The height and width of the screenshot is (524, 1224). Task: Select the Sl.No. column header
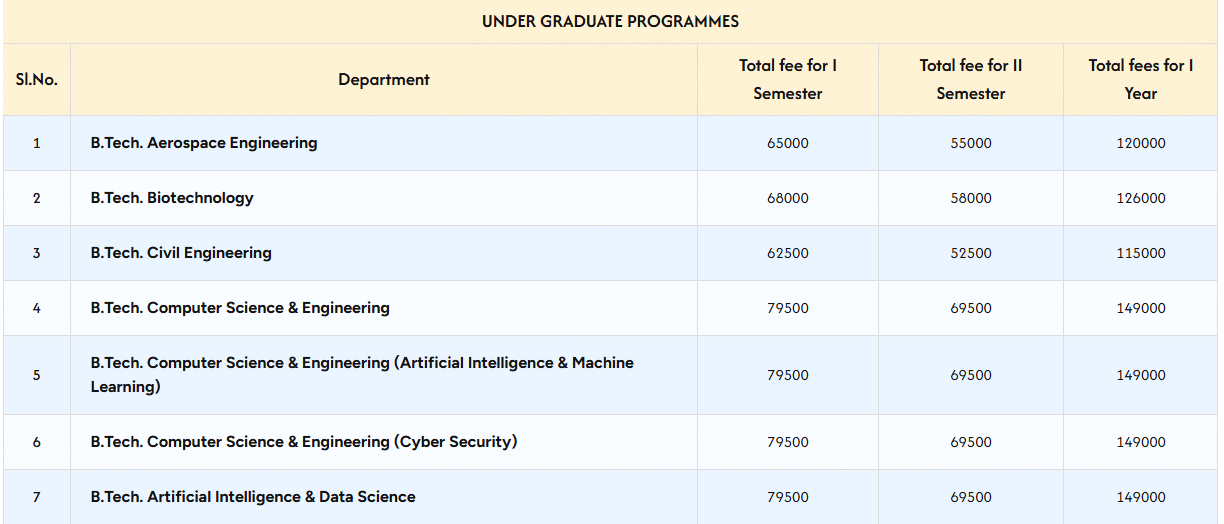[x=37, y=79]
